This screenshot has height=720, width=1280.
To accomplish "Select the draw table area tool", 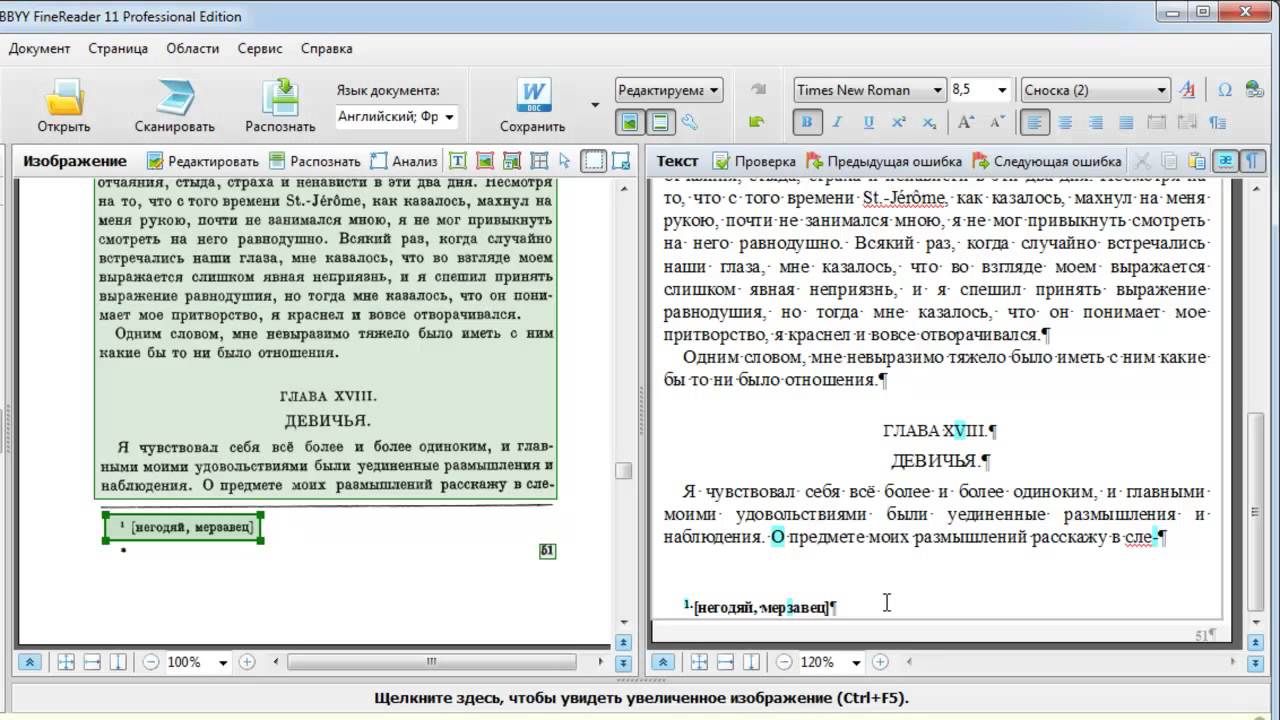I will tap(539, 161).
